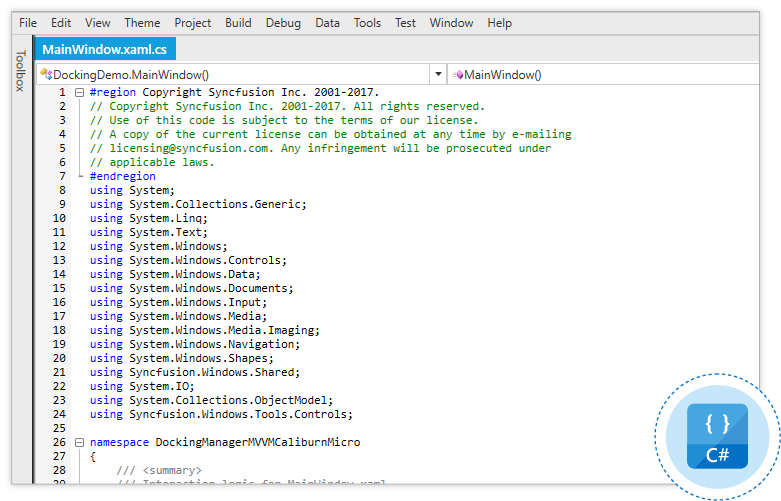Open the Project menu
This screenshot has height=501, width=781.
click(x=193, y=23)
